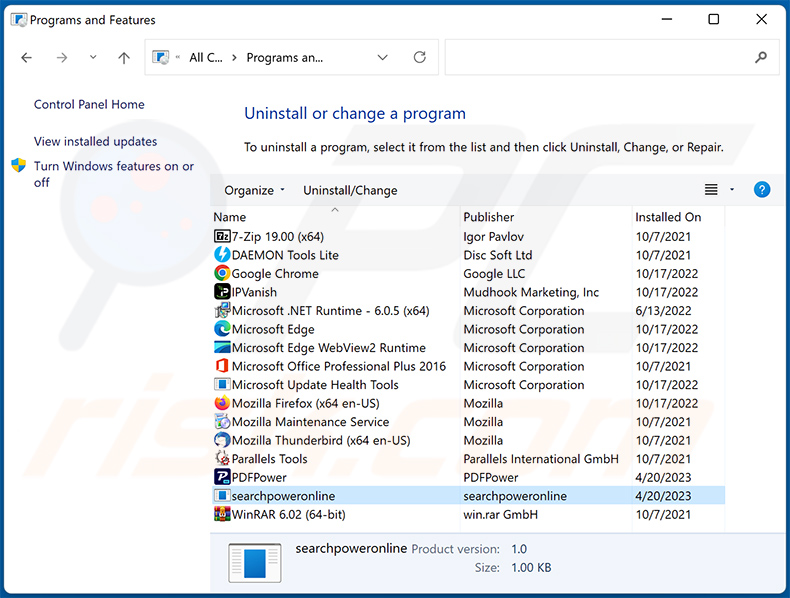Select the DAEMON Tools Lite entry
The image size is (790, 598).
click(285, 255)
